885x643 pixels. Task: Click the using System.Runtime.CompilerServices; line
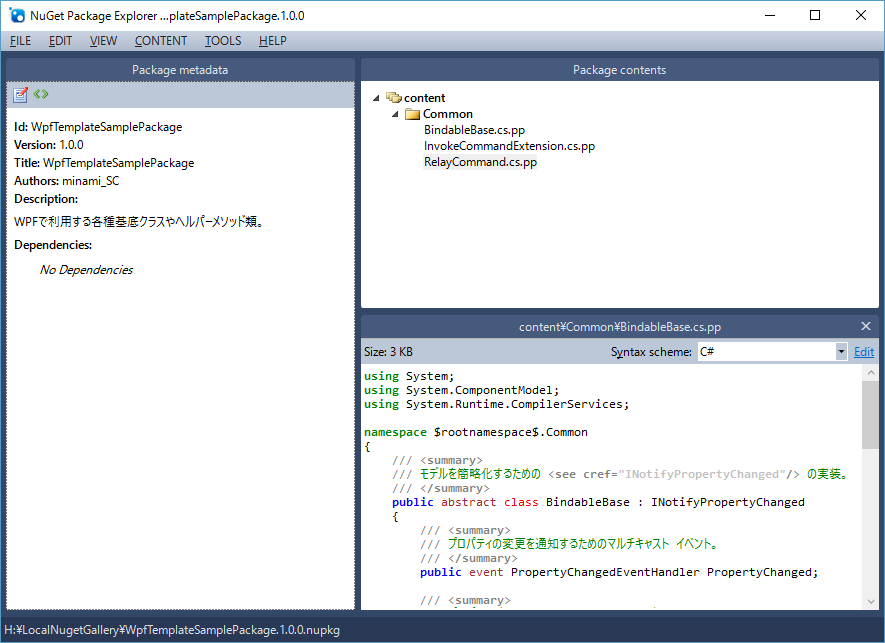click(496, 404)
